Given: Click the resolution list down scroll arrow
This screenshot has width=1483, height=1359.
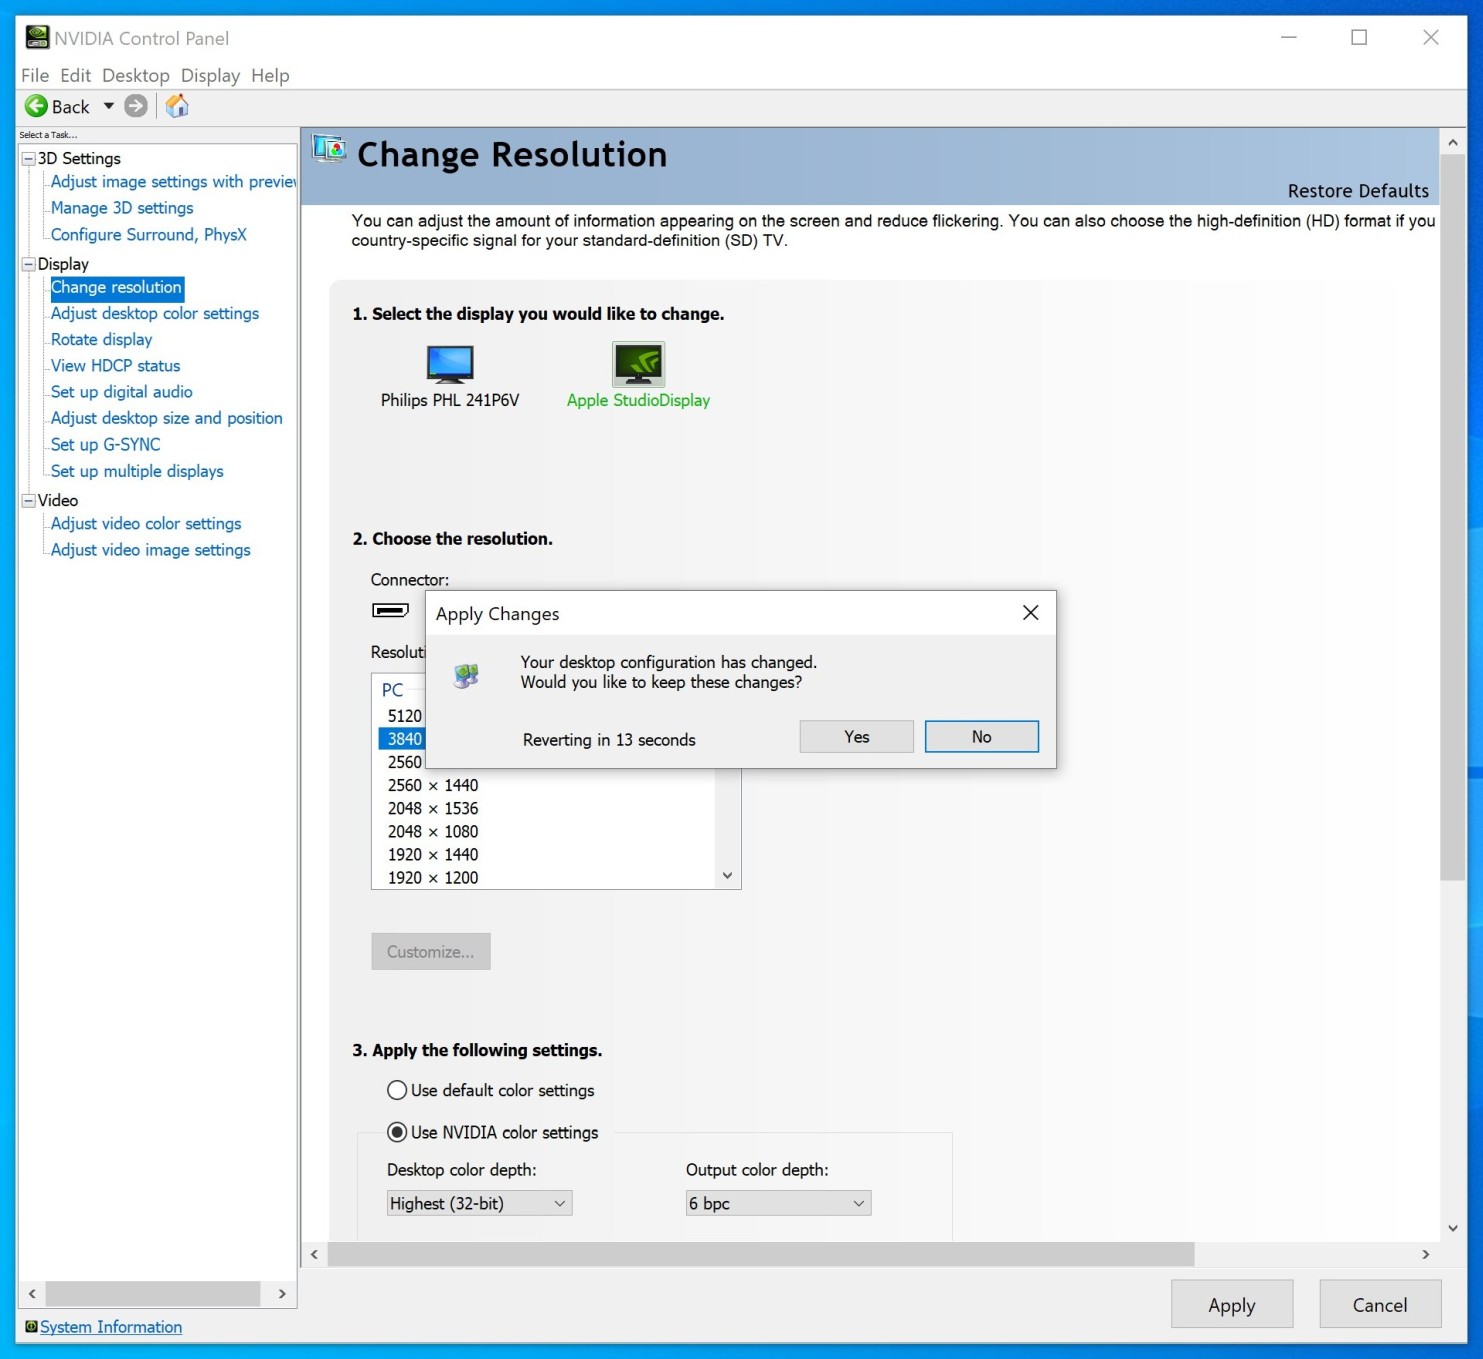Looking at the screenshot, I should coord(728,876).
